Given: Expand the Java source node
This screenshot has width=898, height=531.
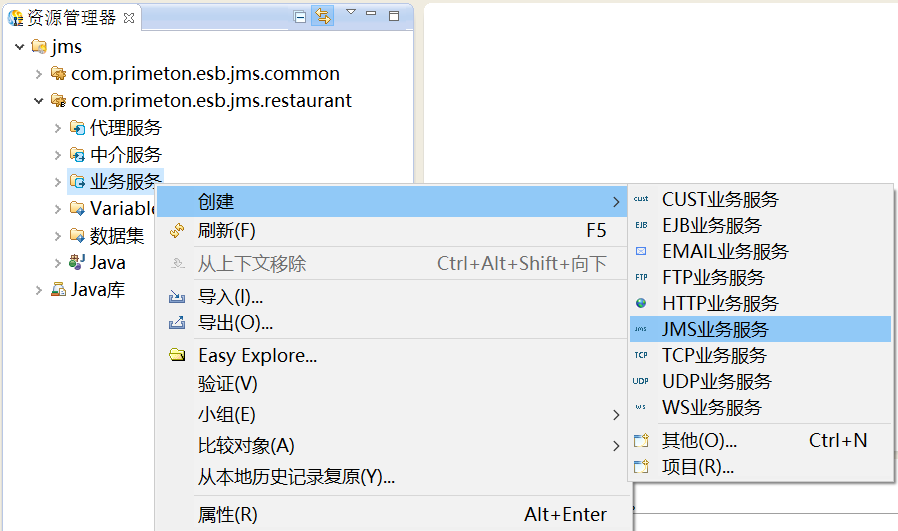Looking at the screenshot, I should 57,263.
